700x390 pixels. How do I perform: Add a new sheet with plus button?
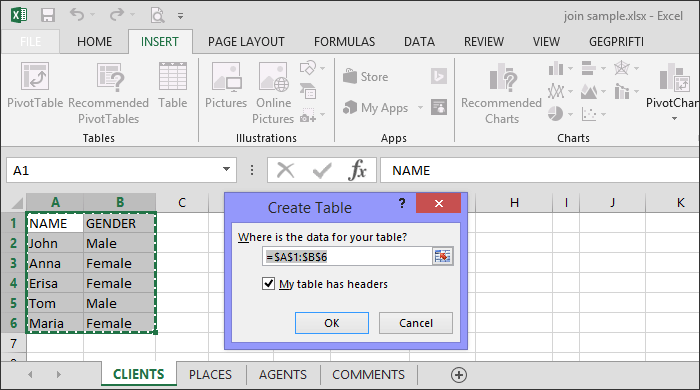pyautogui.click(x=459, y=375)
